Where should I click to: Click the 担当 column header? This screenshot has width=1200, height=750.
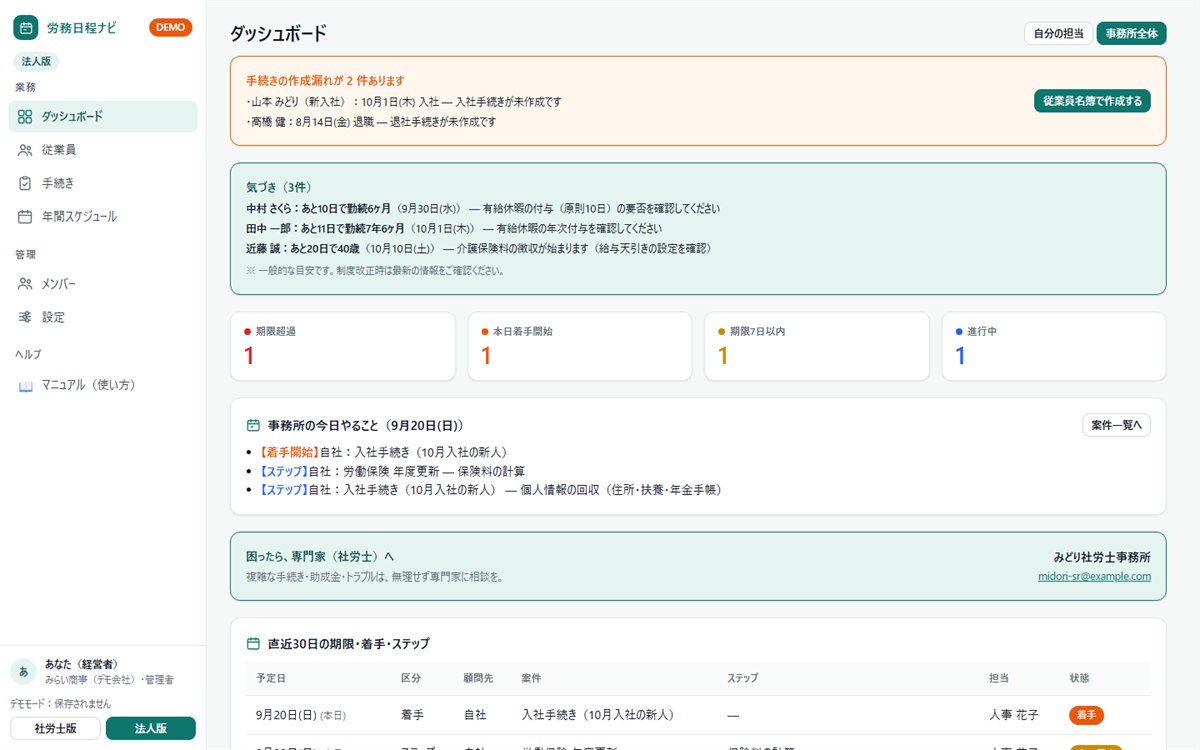pyautogui.click(x=999, y=678)
